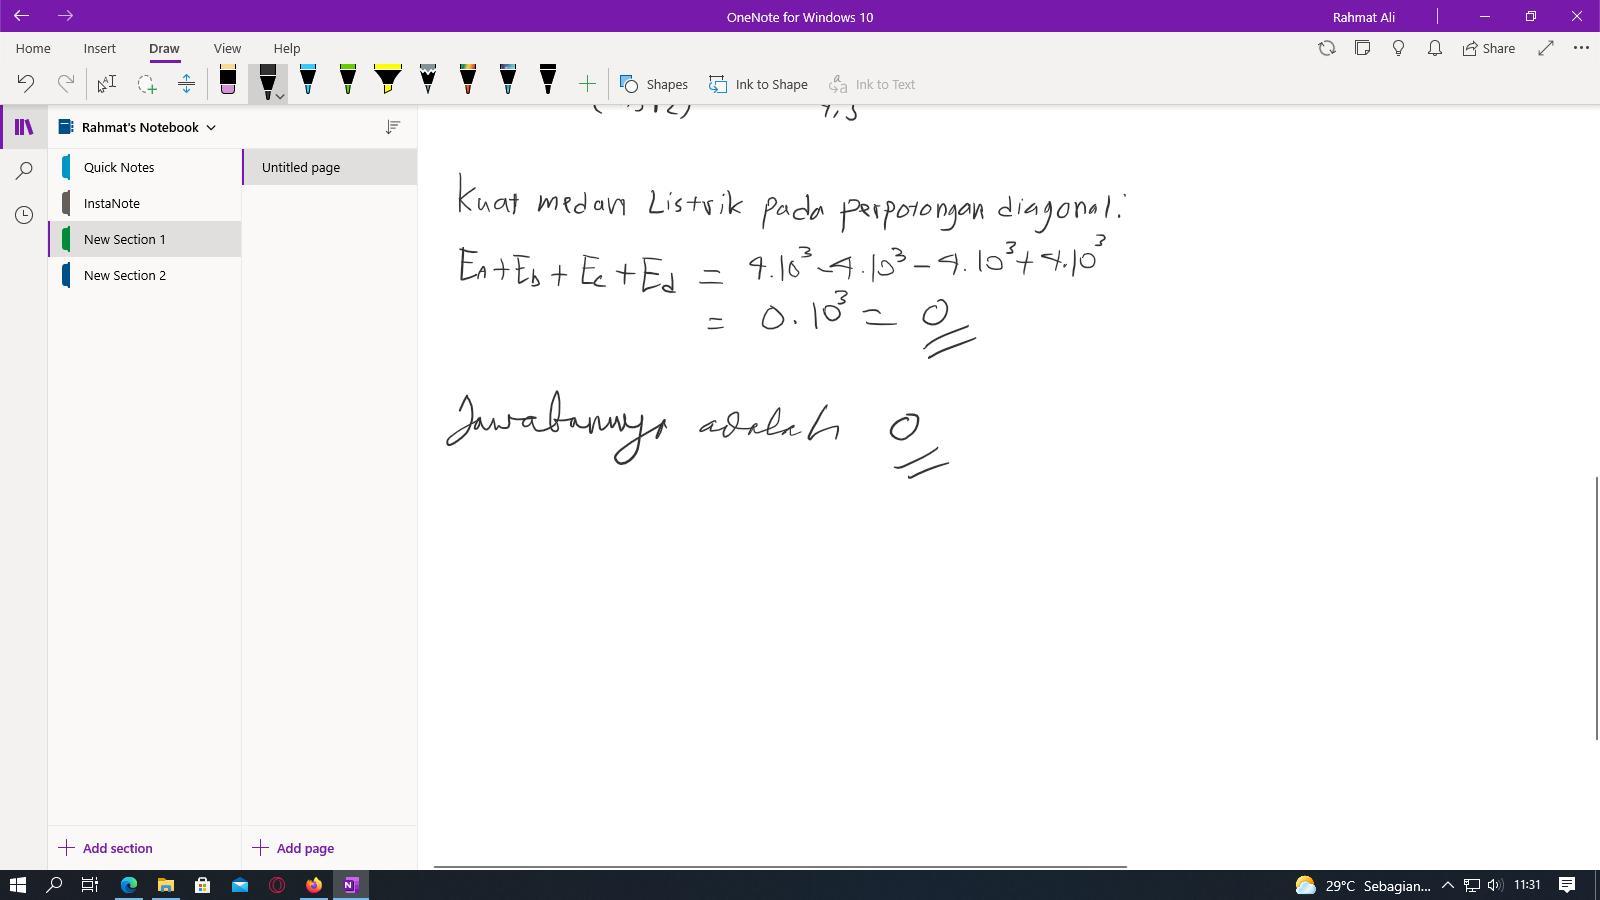Select New Section 2
This screenshot has height=900, width=1600.
145,275
